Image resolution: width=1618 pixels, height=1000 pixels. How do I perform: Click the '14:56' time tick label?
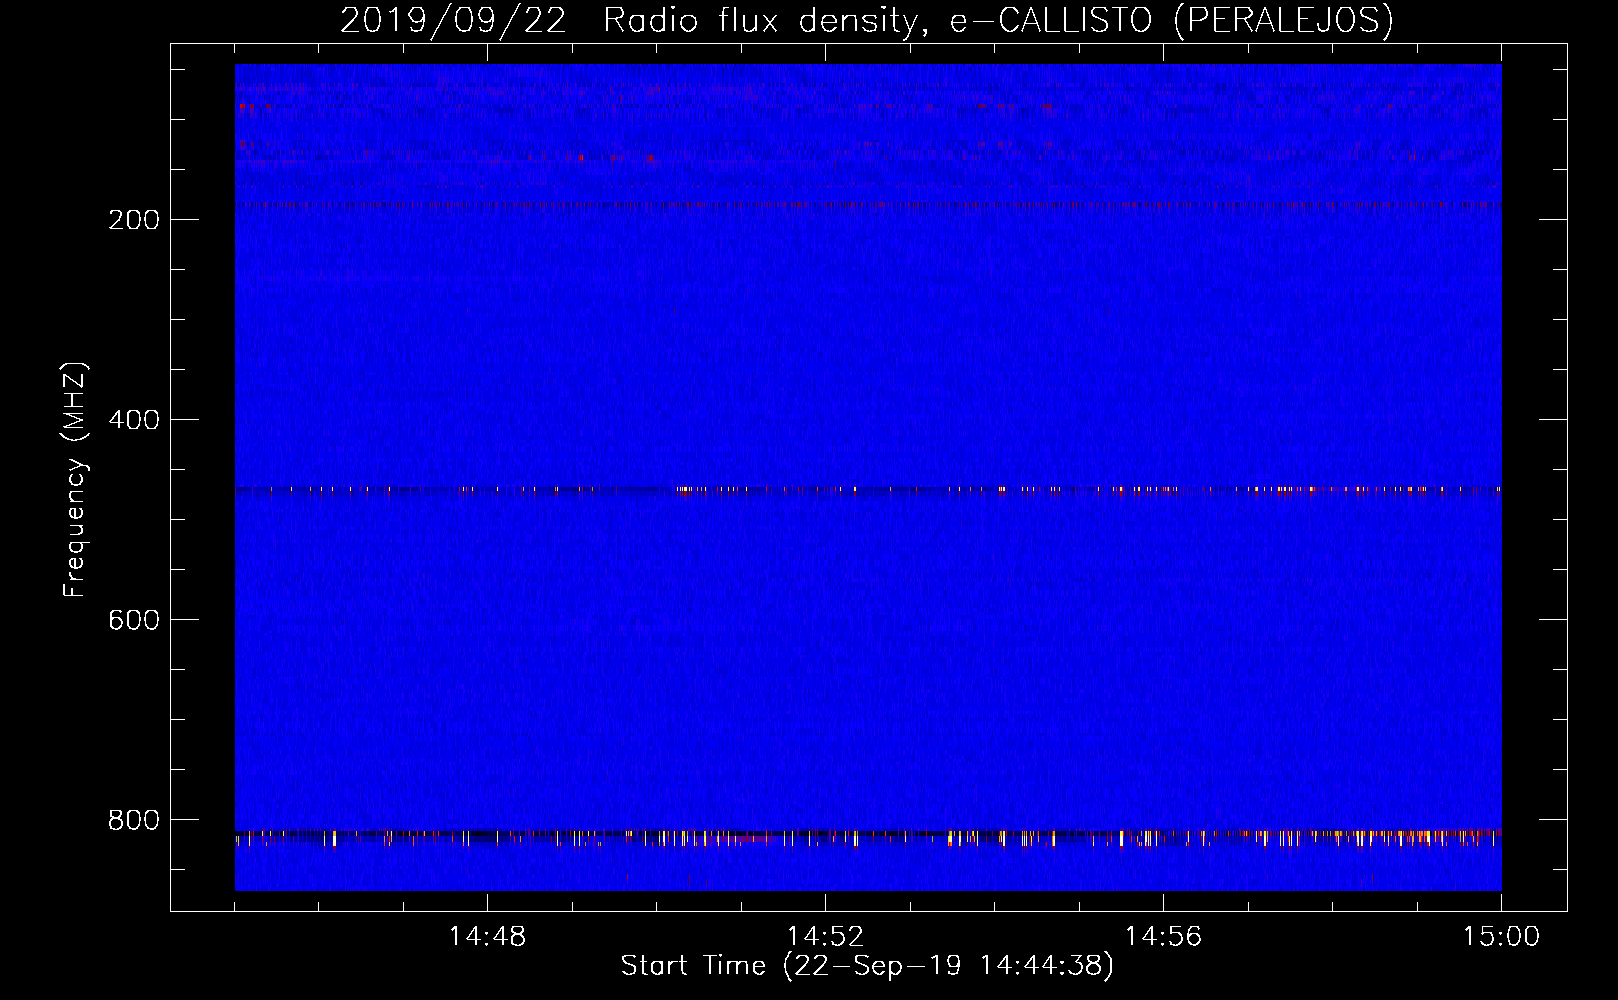[x=1163, y=937]
